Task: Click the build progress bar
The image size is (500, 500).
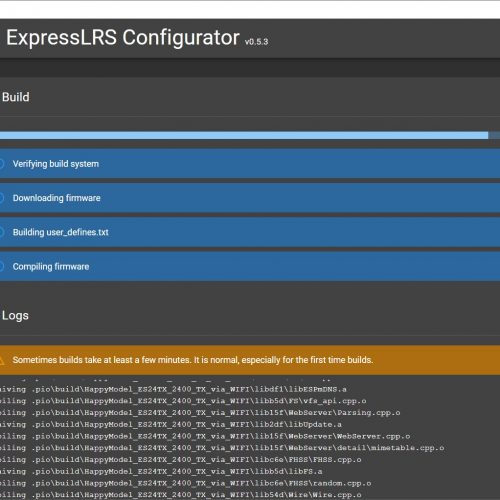Action: pyautogui.click(x=250, y=135)
